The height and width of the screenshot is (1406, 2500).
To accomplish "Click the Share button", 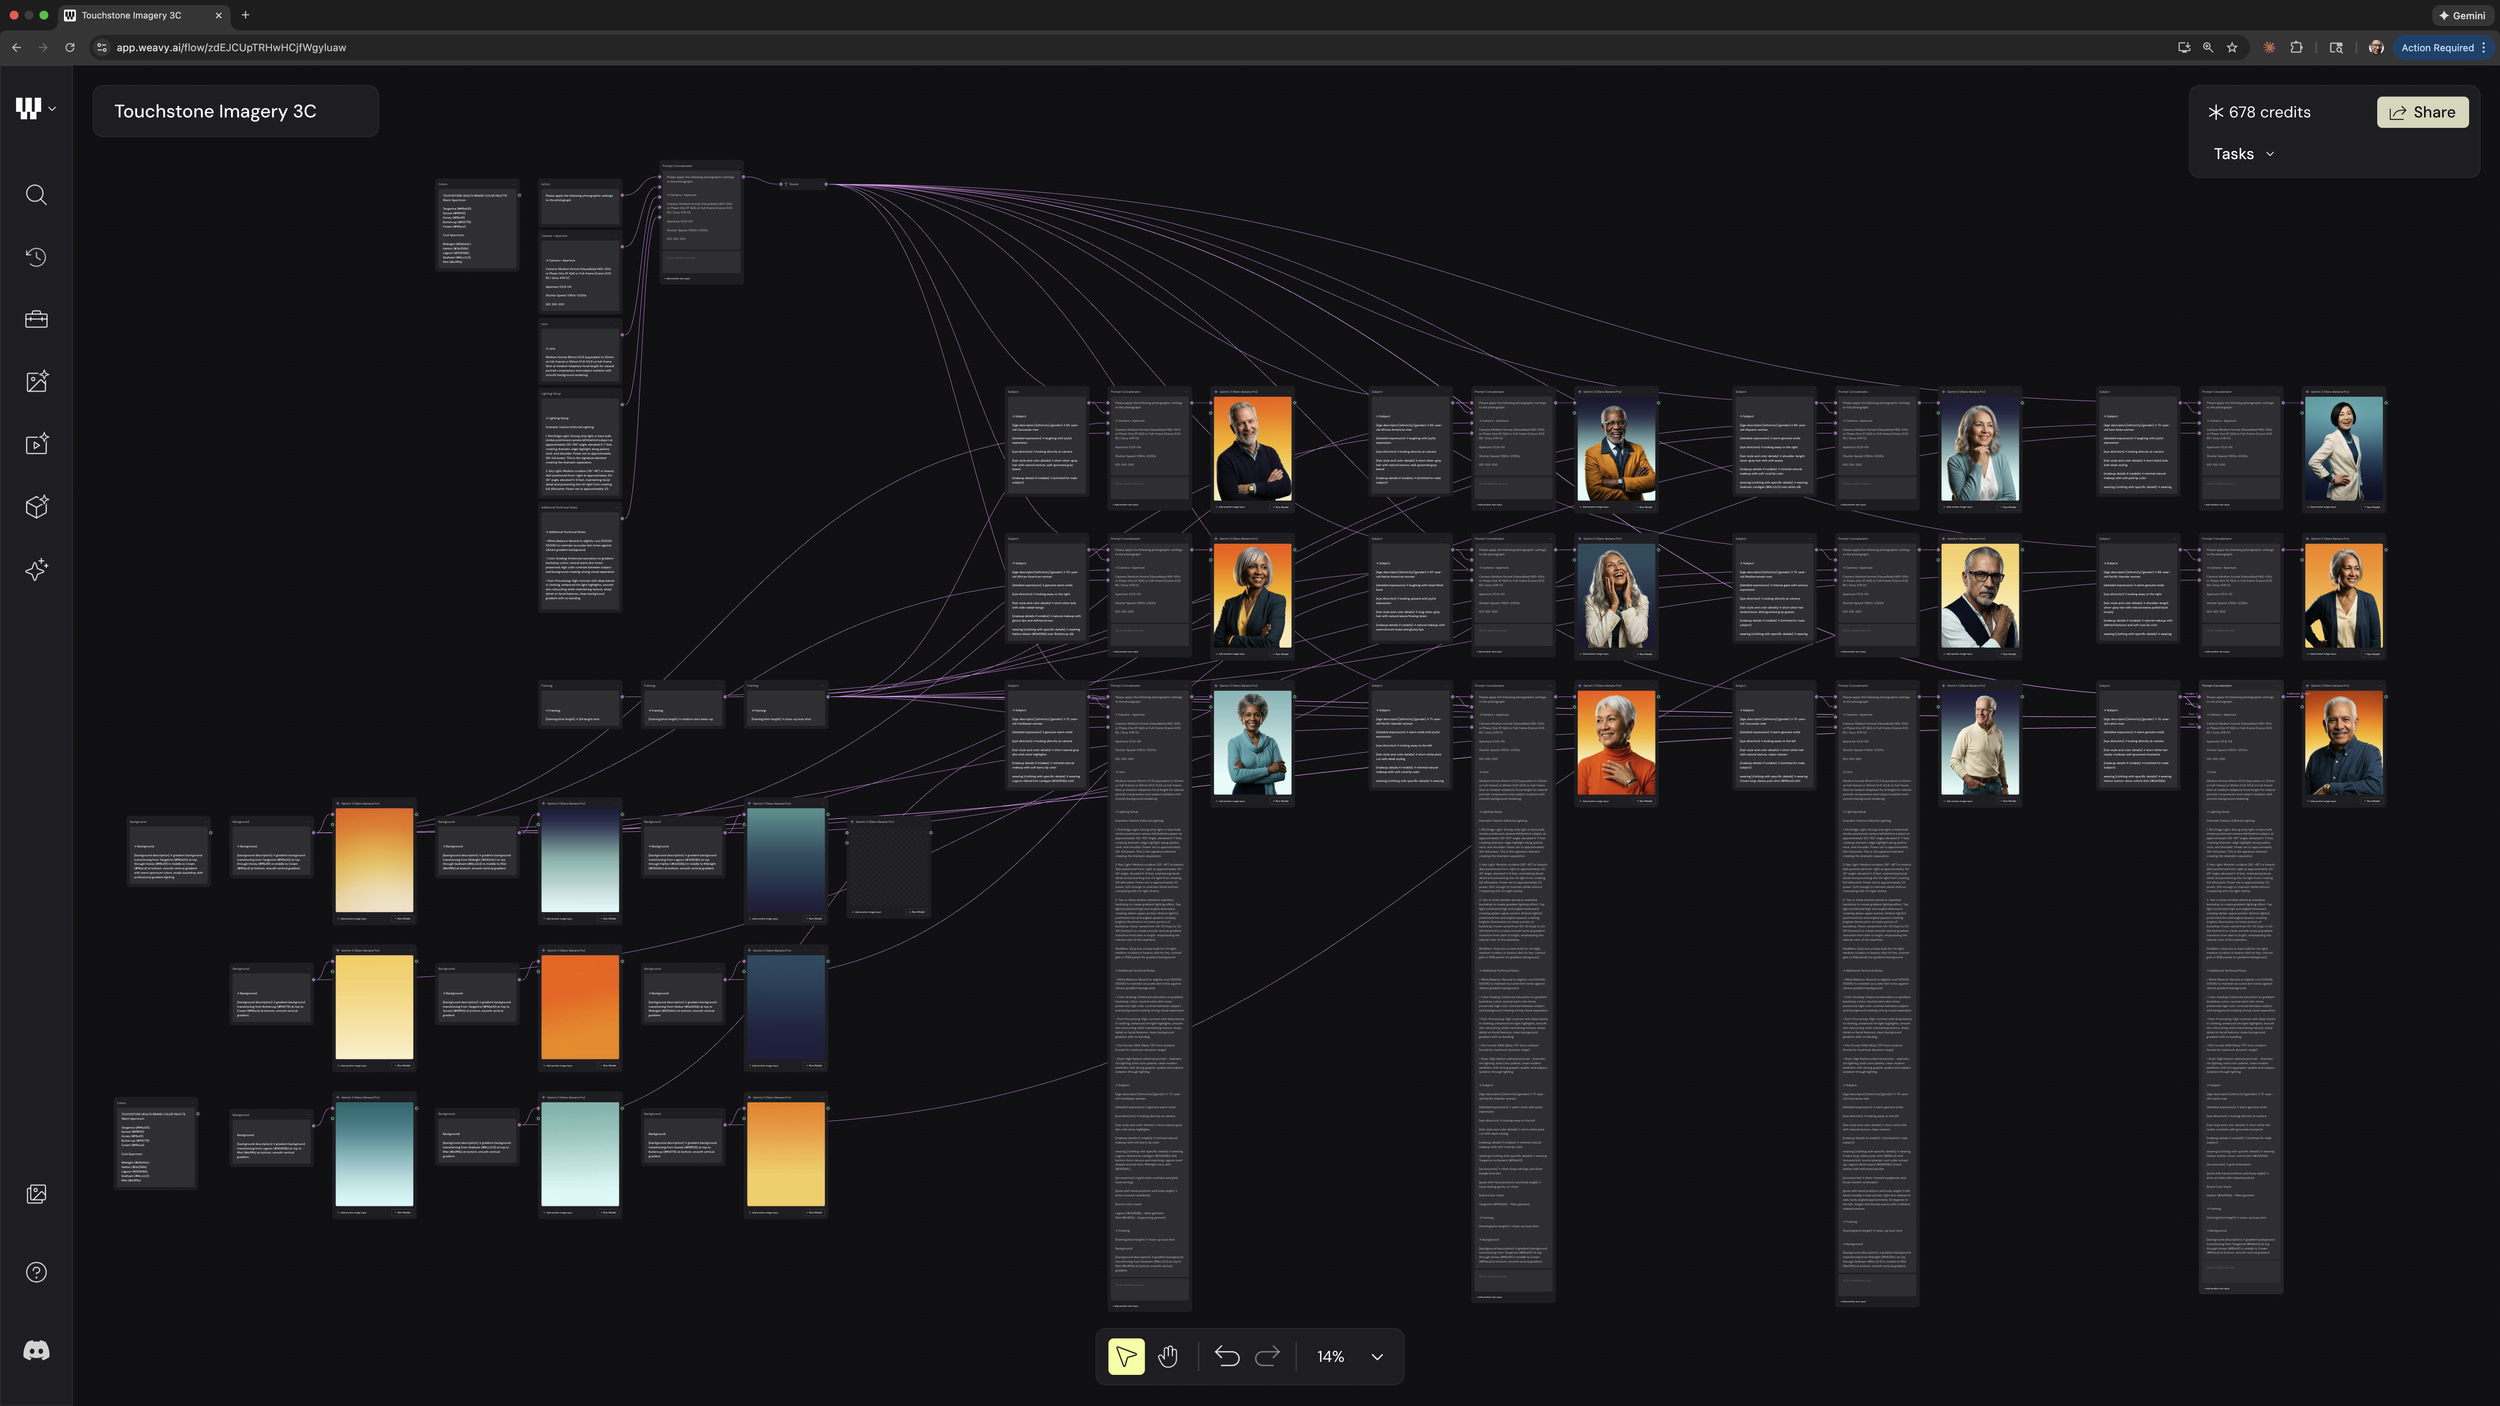I will (2421, 112).
